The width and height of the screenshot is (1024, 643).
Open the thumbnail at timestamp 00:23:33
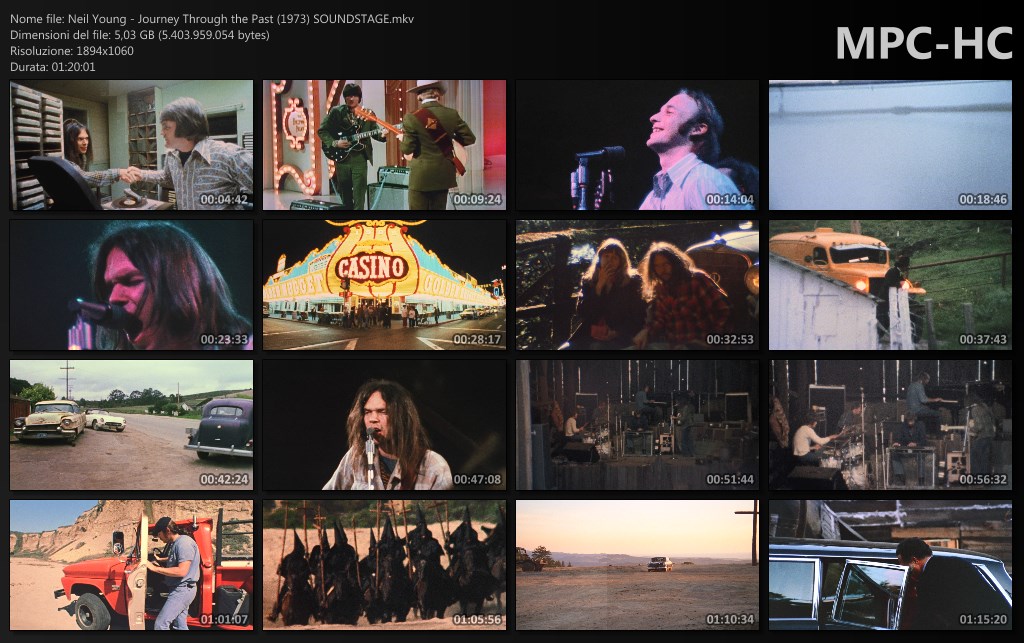[131, 285]
